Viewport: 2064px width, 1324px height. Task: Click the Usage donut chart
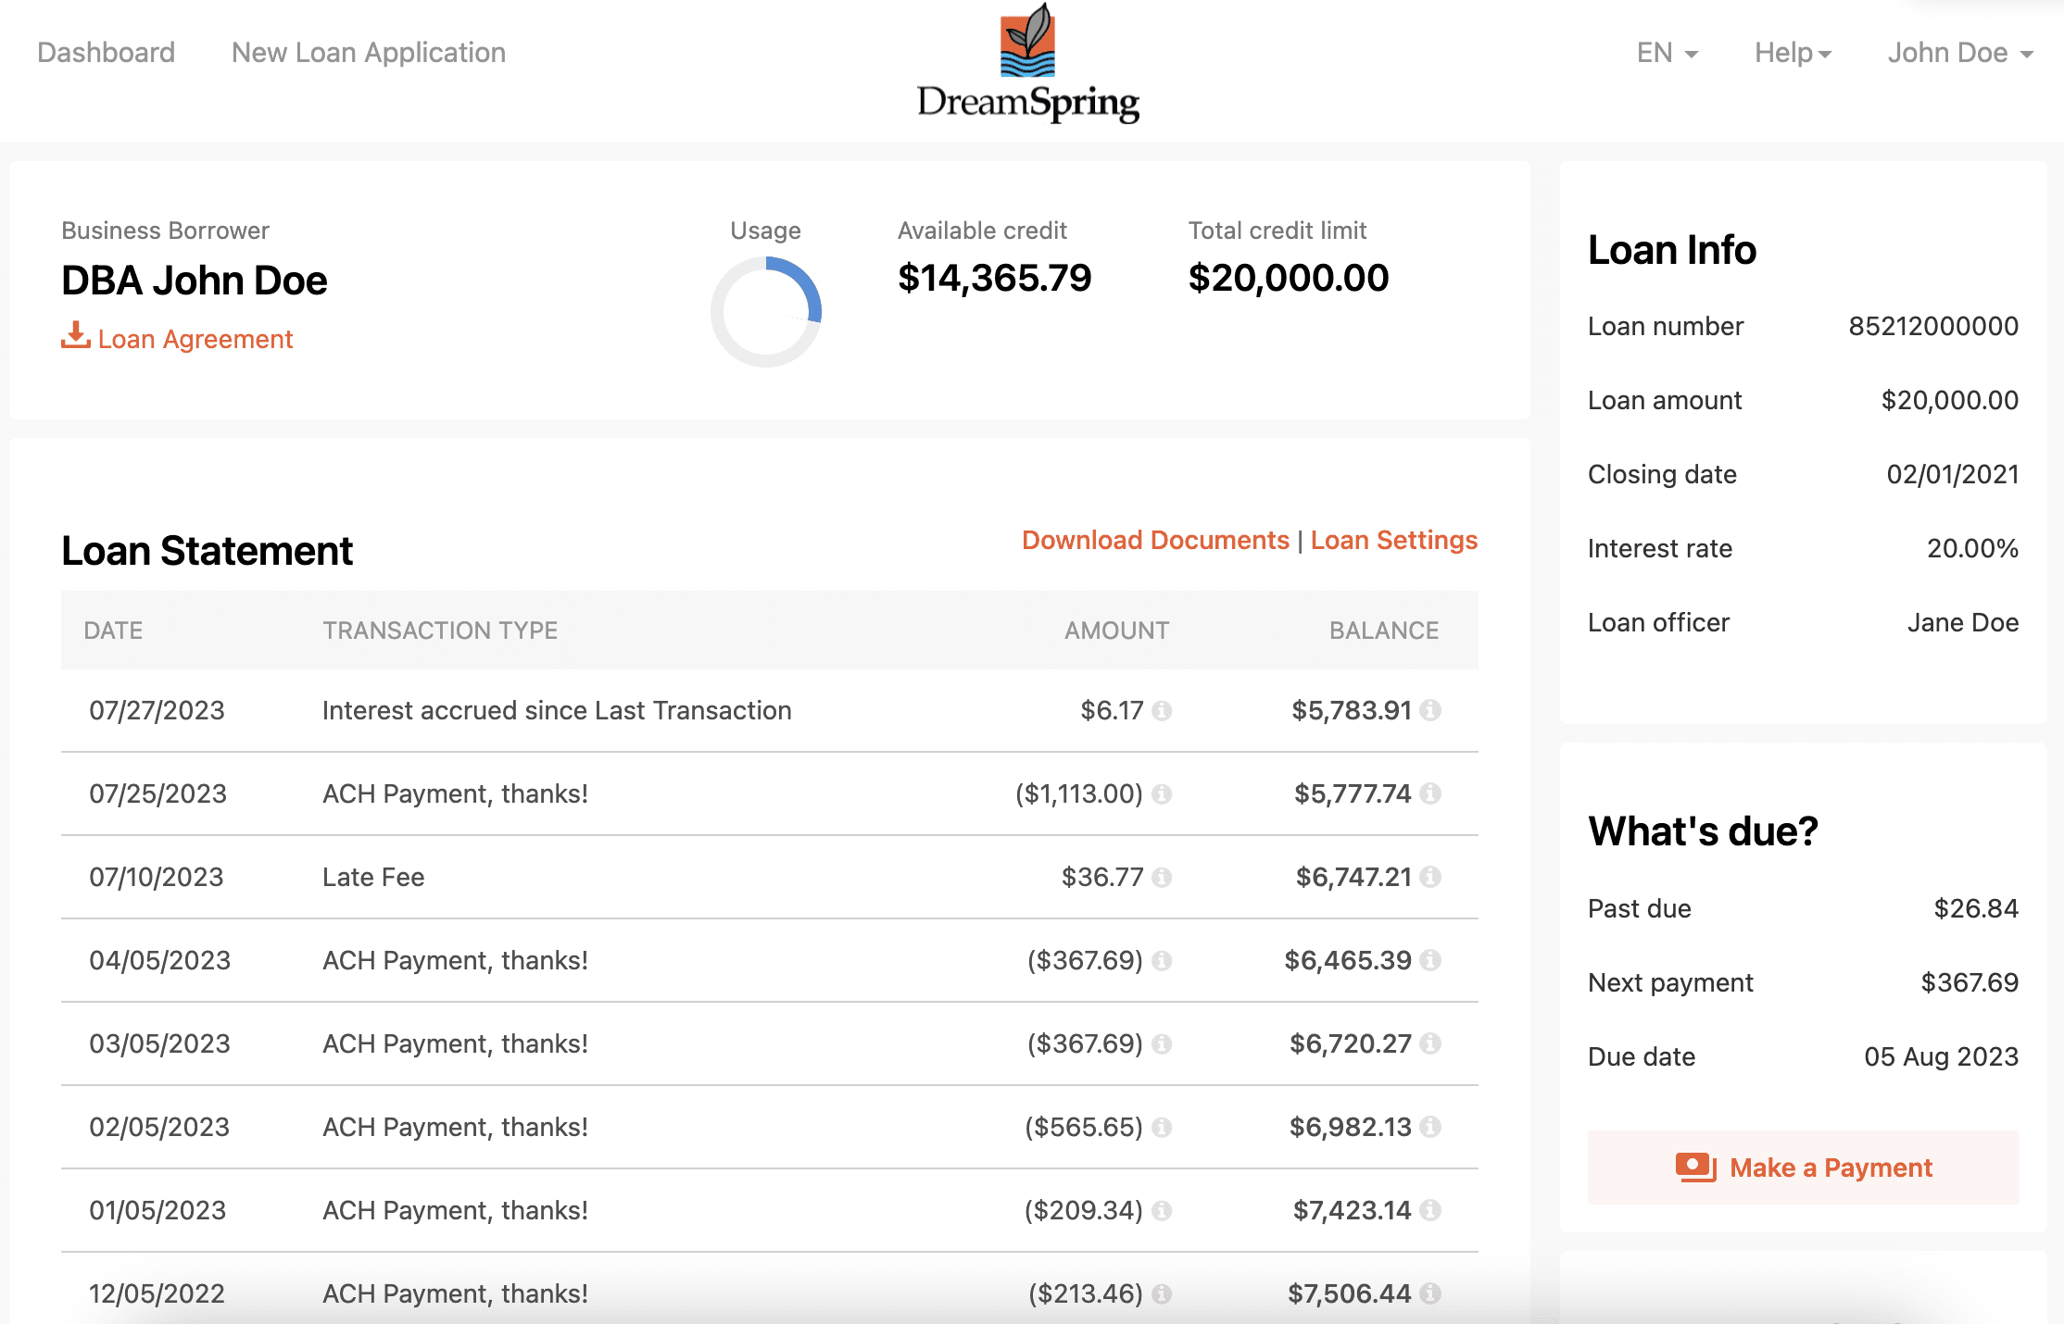(765, 311)
